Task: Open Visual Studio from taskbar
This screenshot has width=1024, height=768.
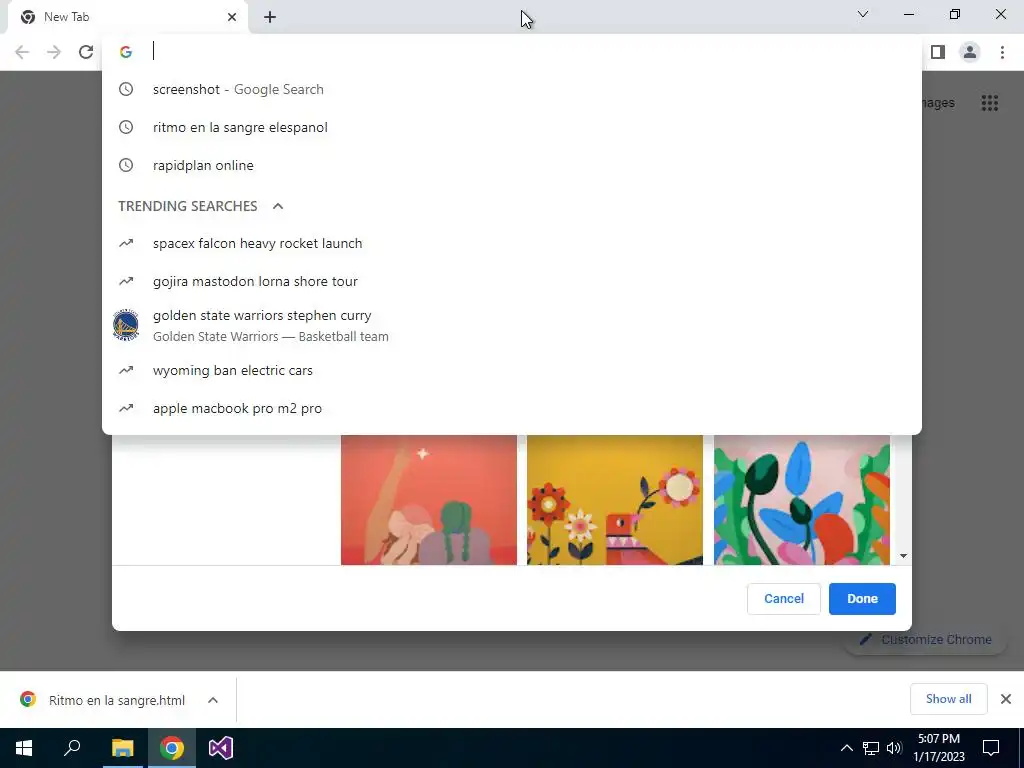Action: [221, 748]
